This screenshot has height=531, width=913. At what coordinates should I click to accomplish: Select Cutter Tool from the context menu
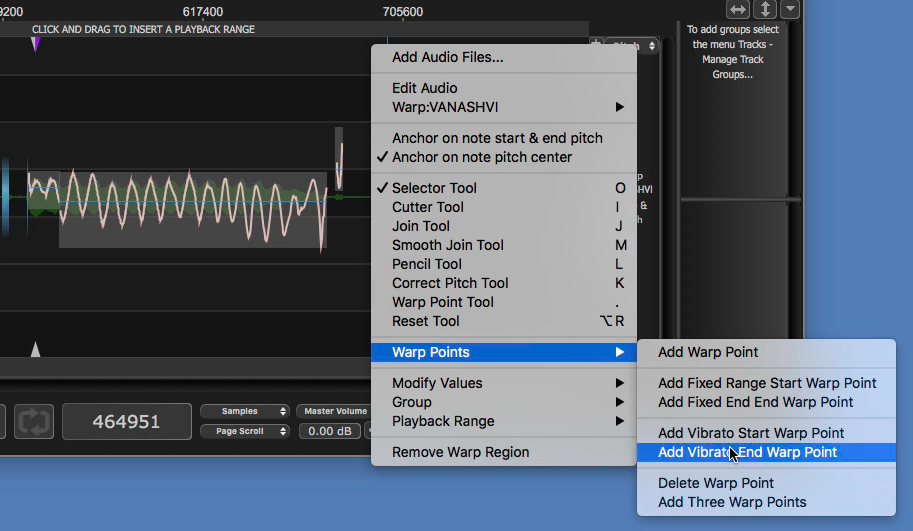point(428,207)
